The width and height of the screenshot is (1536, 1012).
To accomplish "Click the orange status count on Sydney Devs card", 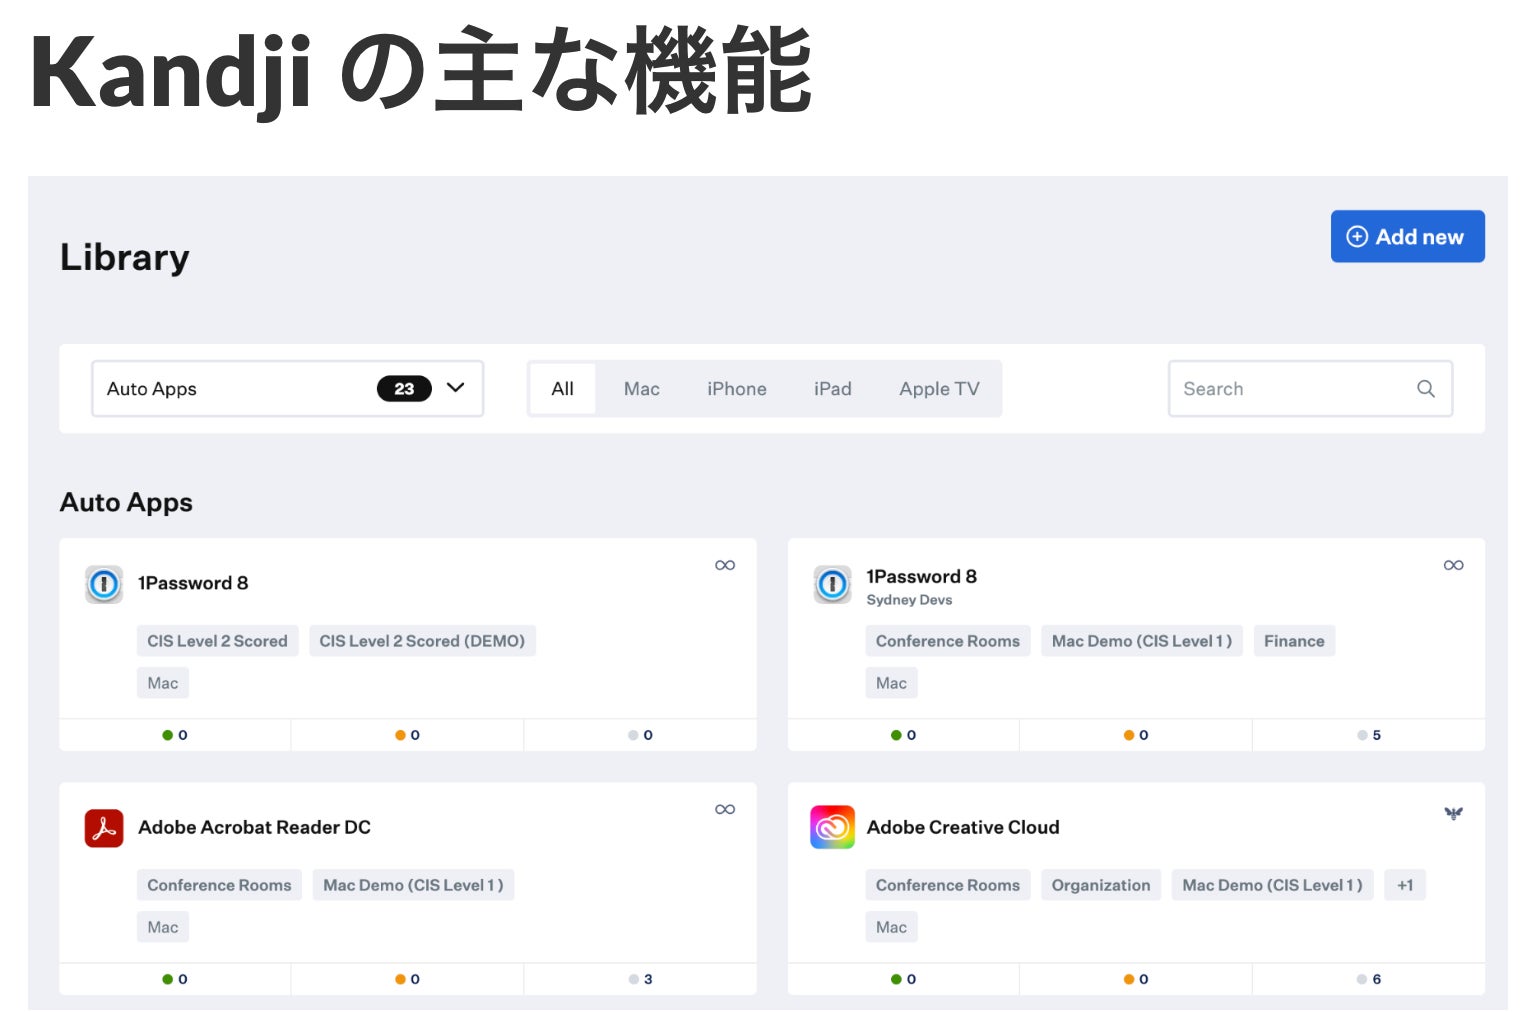I will click(1136, 735).
